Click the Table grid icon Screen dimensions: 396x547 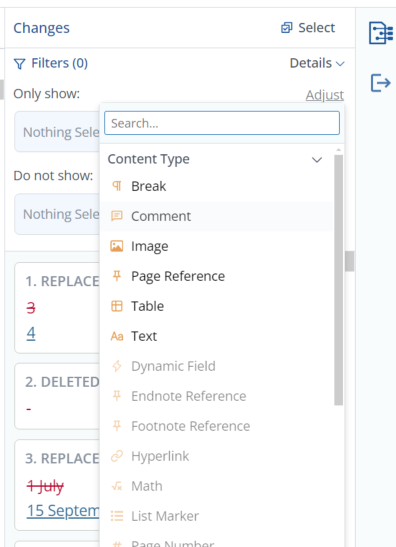117,306
